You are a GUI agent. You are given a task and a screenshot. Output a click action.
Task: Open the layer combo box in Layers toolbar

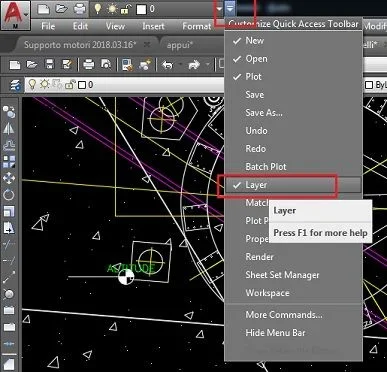pos(124,85)
